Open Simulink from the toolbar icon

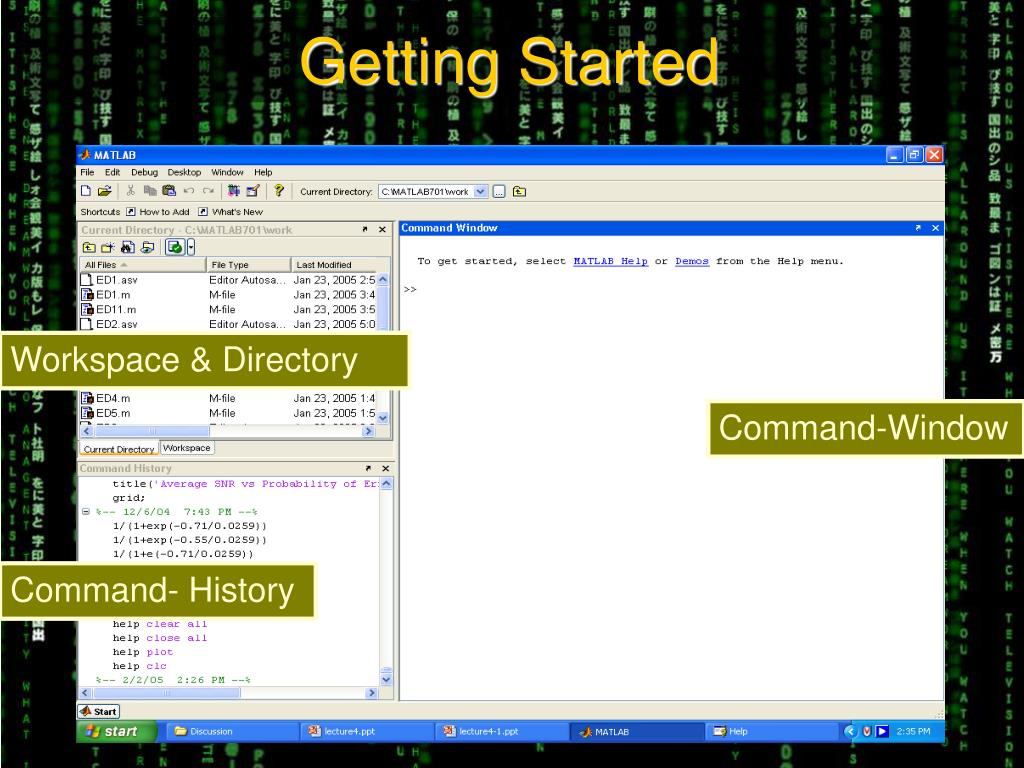coord(234,191)
